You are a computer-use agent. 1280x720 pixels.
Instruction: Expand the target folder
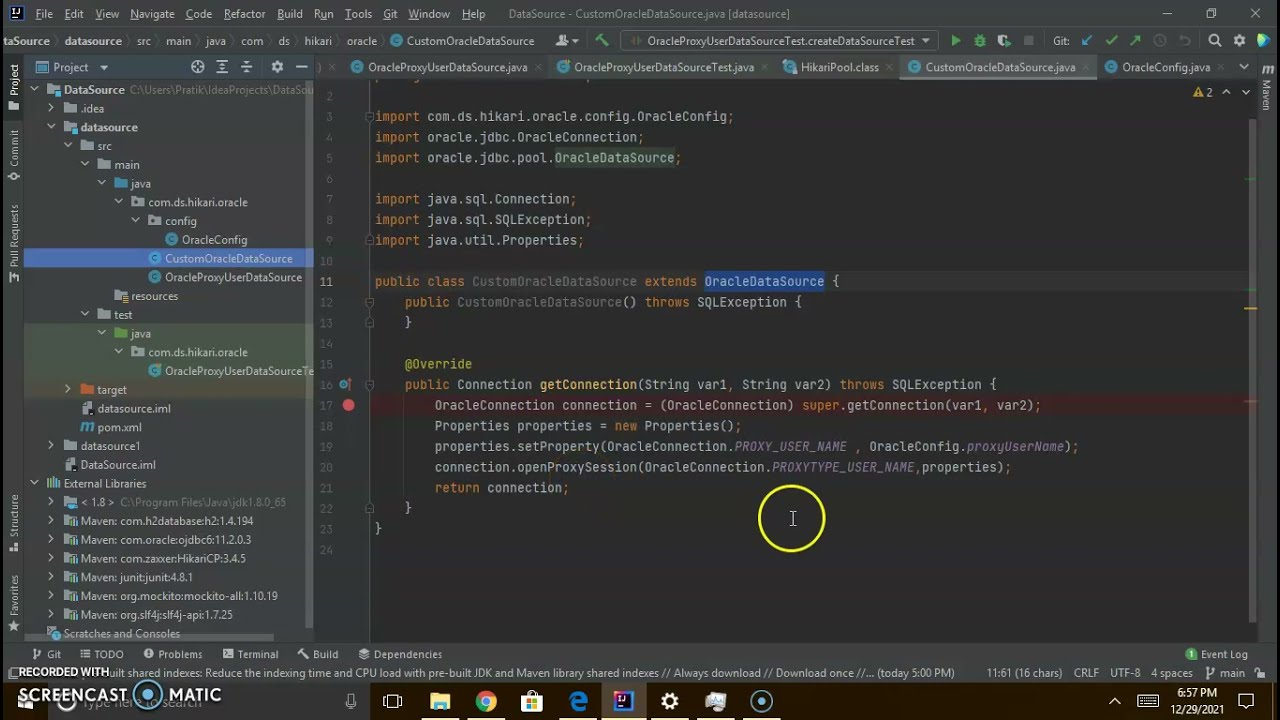click(68, 390)
